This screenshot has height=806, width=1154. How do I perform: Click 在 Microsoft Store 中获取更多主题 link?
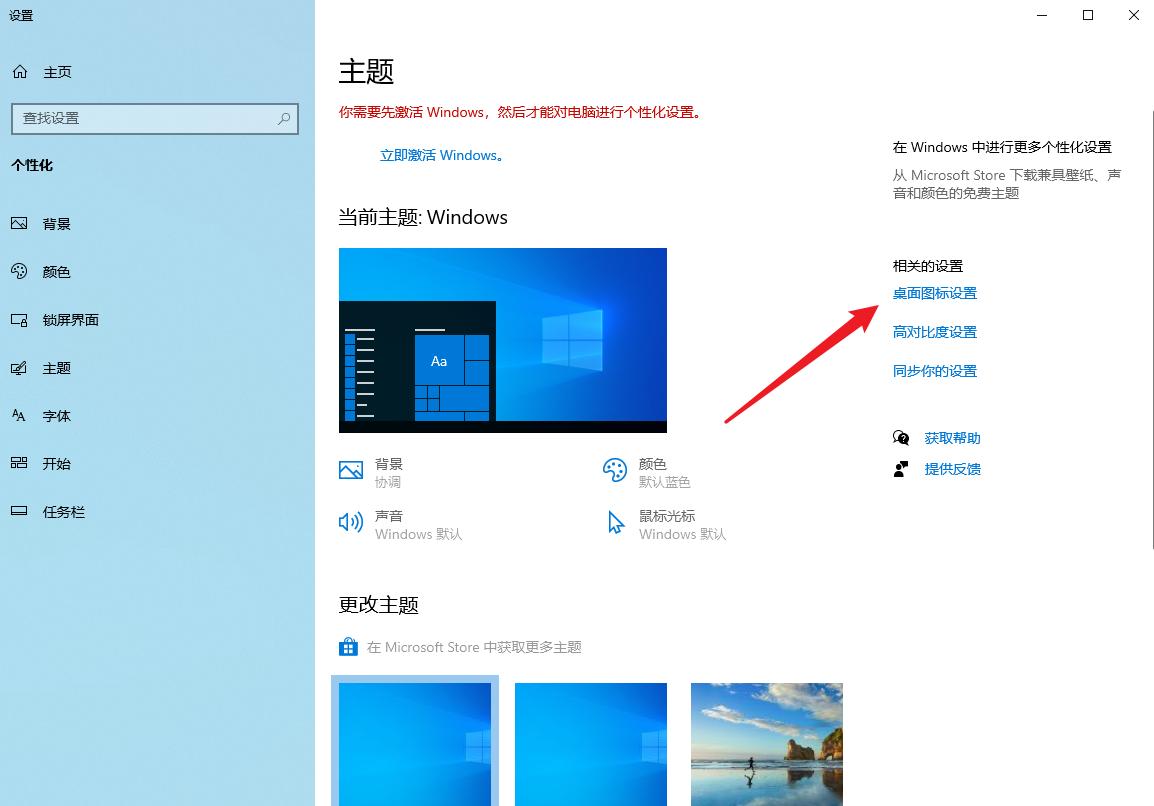click(x=474, y=647)
